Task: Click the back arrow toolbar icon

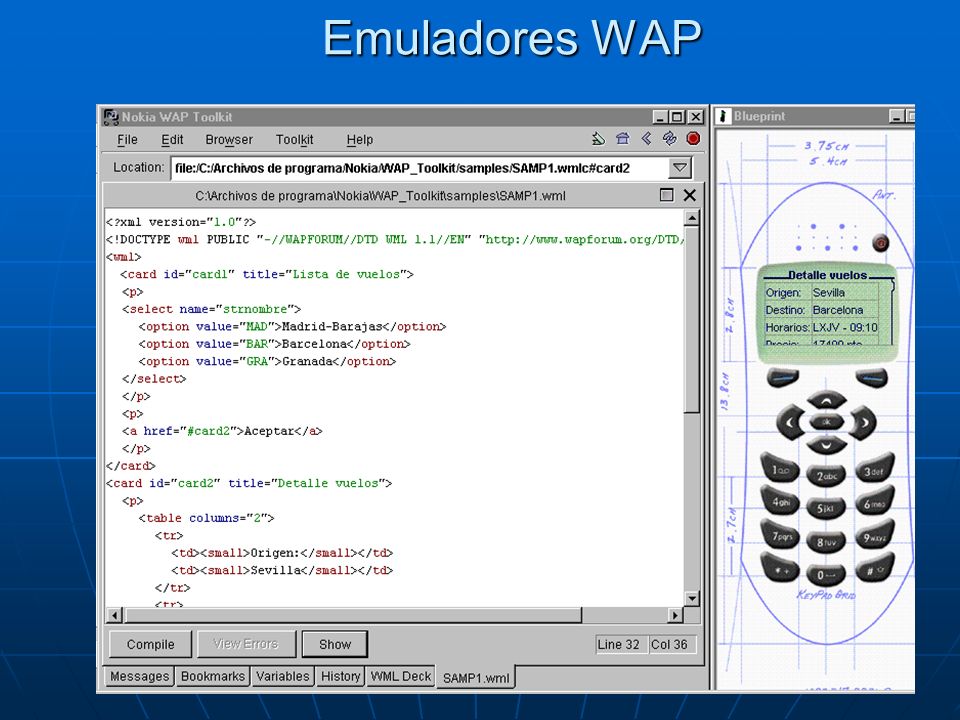Action: coord(646,139)
